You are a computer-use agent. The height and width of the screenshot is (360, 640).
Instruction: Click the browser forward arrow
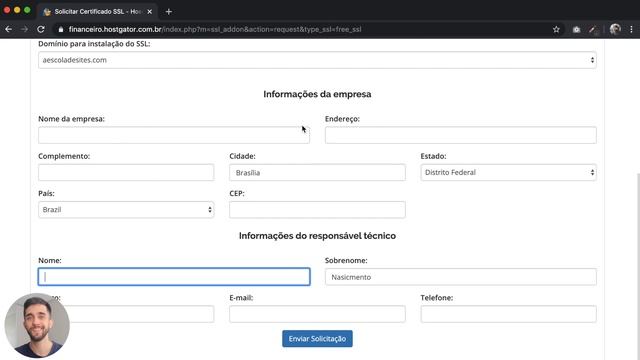[24, 29]
